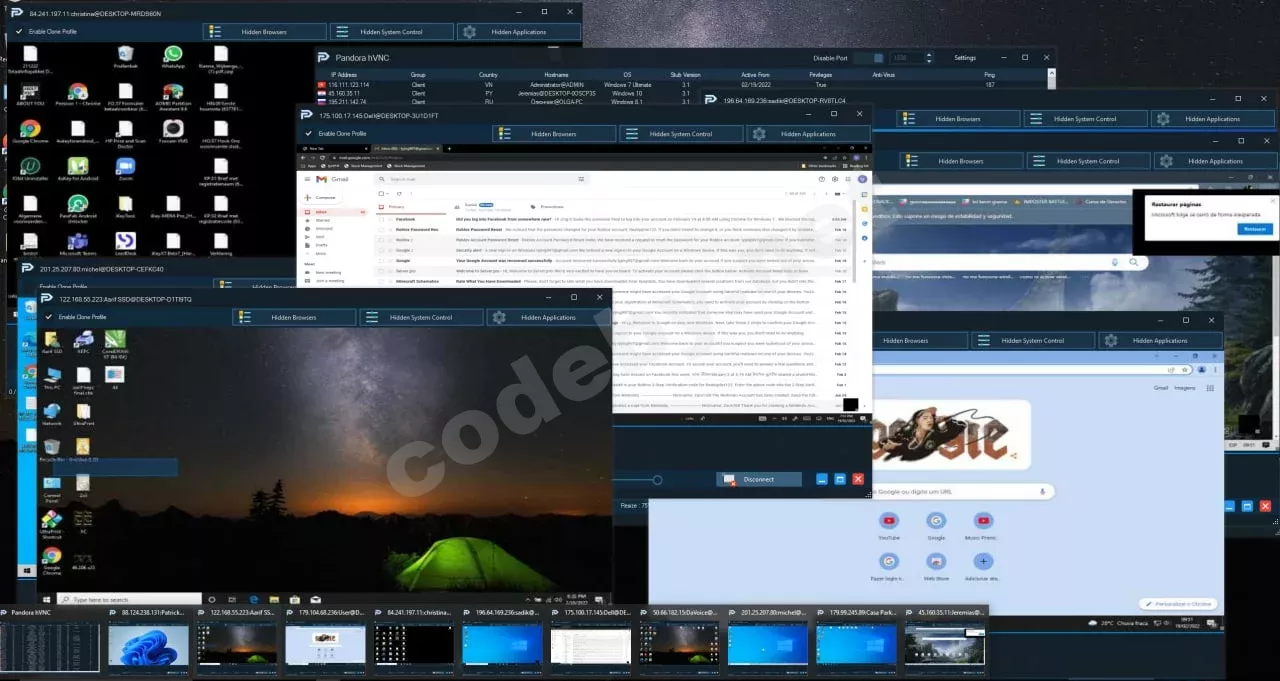
Task: Open This PC icon on Aarif's desktop
Action: coord(52,378)
